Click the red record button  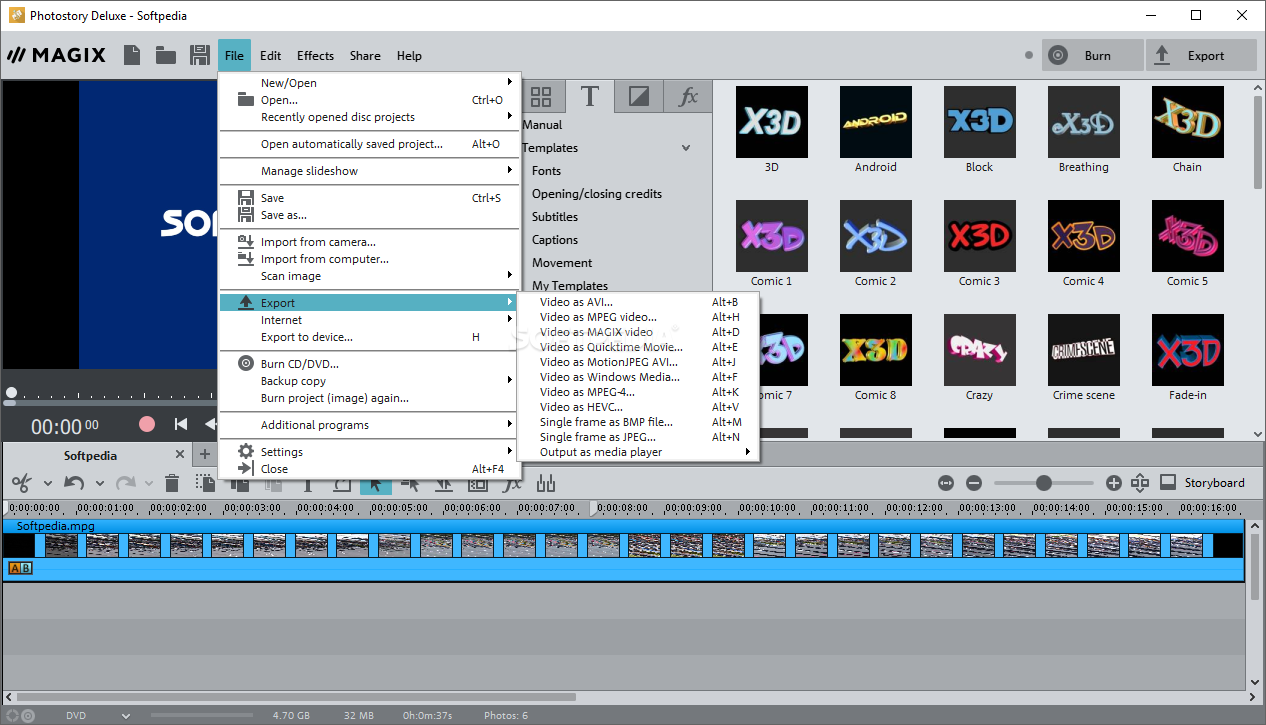(147, 424)
